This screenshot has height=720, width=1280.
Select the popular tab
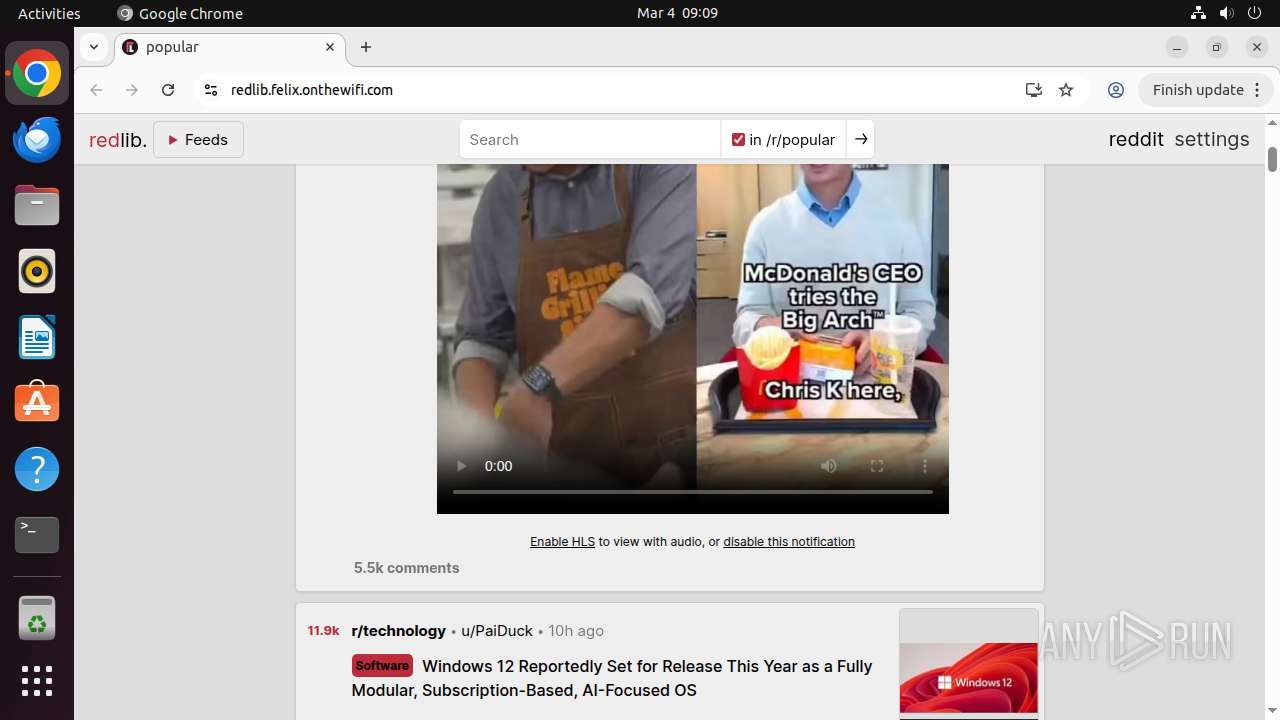tap(230, 47)
